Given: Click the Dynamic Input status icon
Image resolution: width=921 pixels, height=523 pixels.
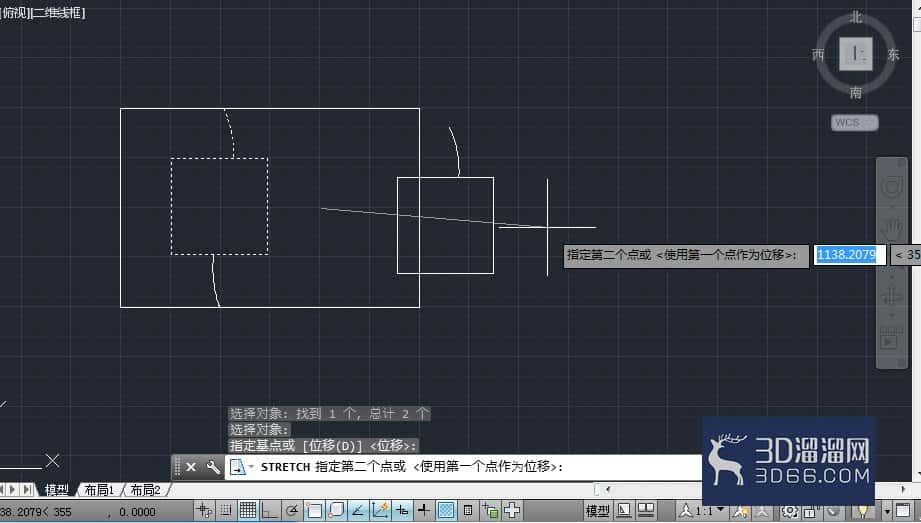Looking at the screenshot, I should (x=402, y=510).
